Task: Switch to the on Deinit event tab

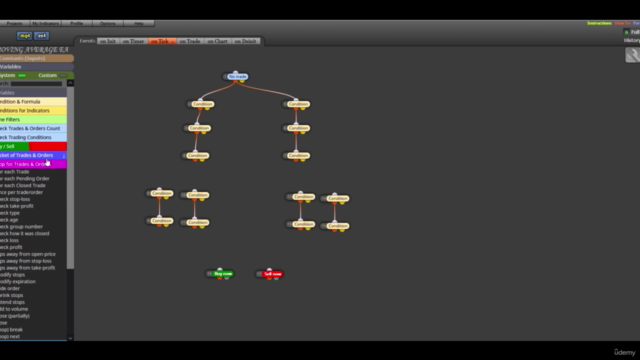Action: coord(245,41)
